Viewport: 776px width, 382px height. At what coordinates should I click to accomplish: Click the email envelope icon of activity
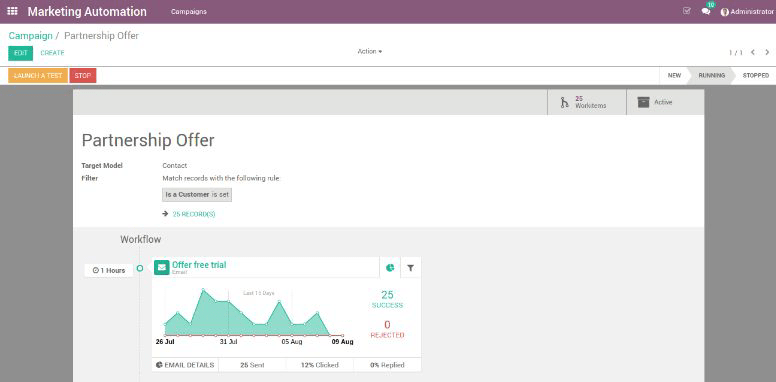(162, 268)
